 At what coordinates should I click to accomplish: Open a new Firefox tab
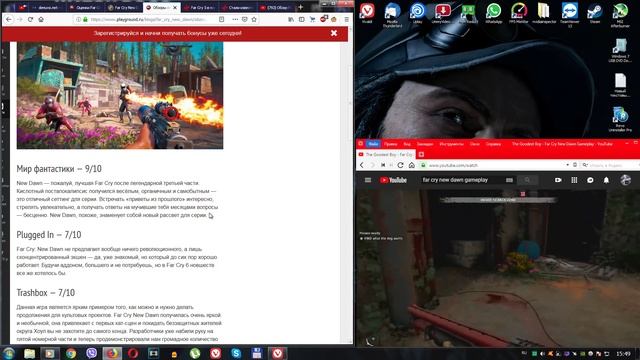300,7
